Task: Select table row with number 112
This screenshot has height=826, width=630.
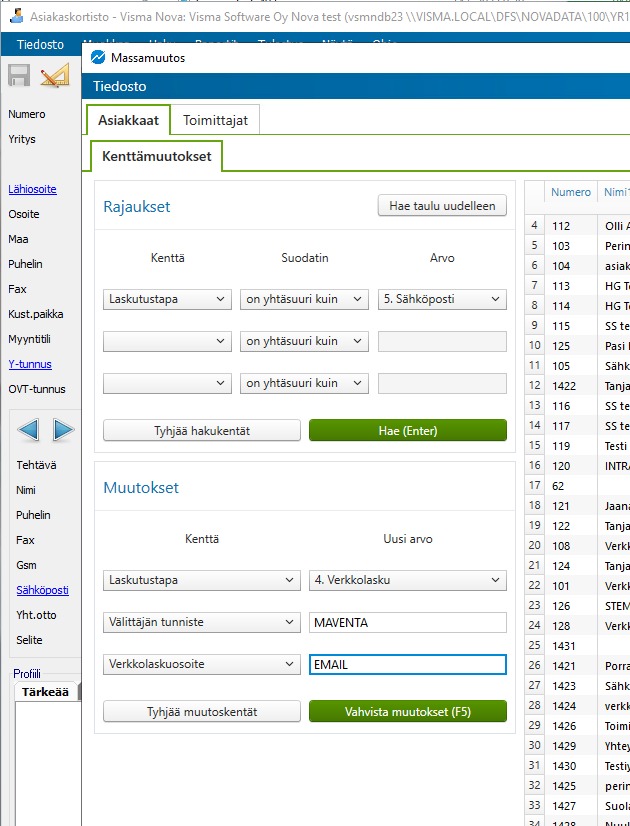Action: 577,226
